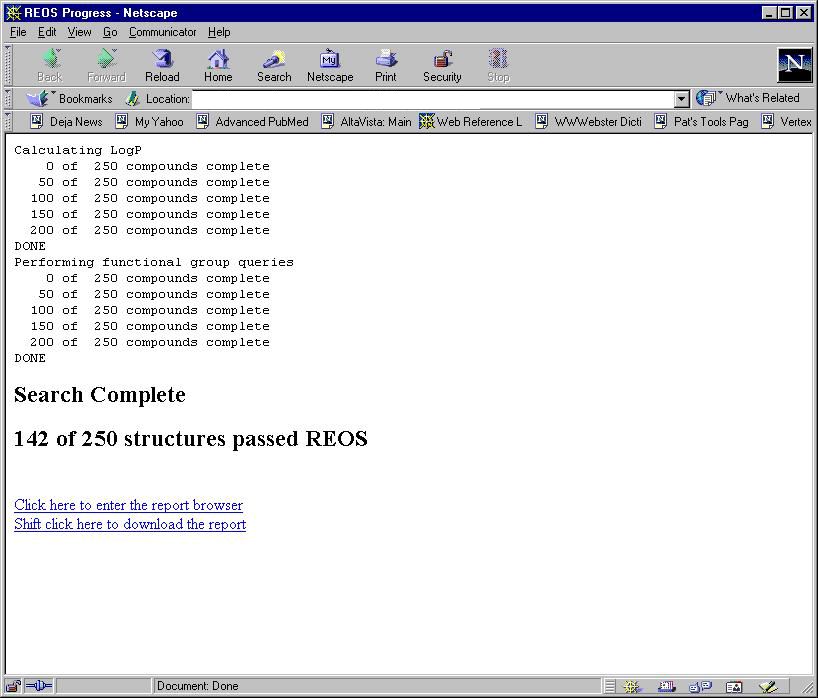Expand the Location history dropdown arrow

click(x=681, y=99)
